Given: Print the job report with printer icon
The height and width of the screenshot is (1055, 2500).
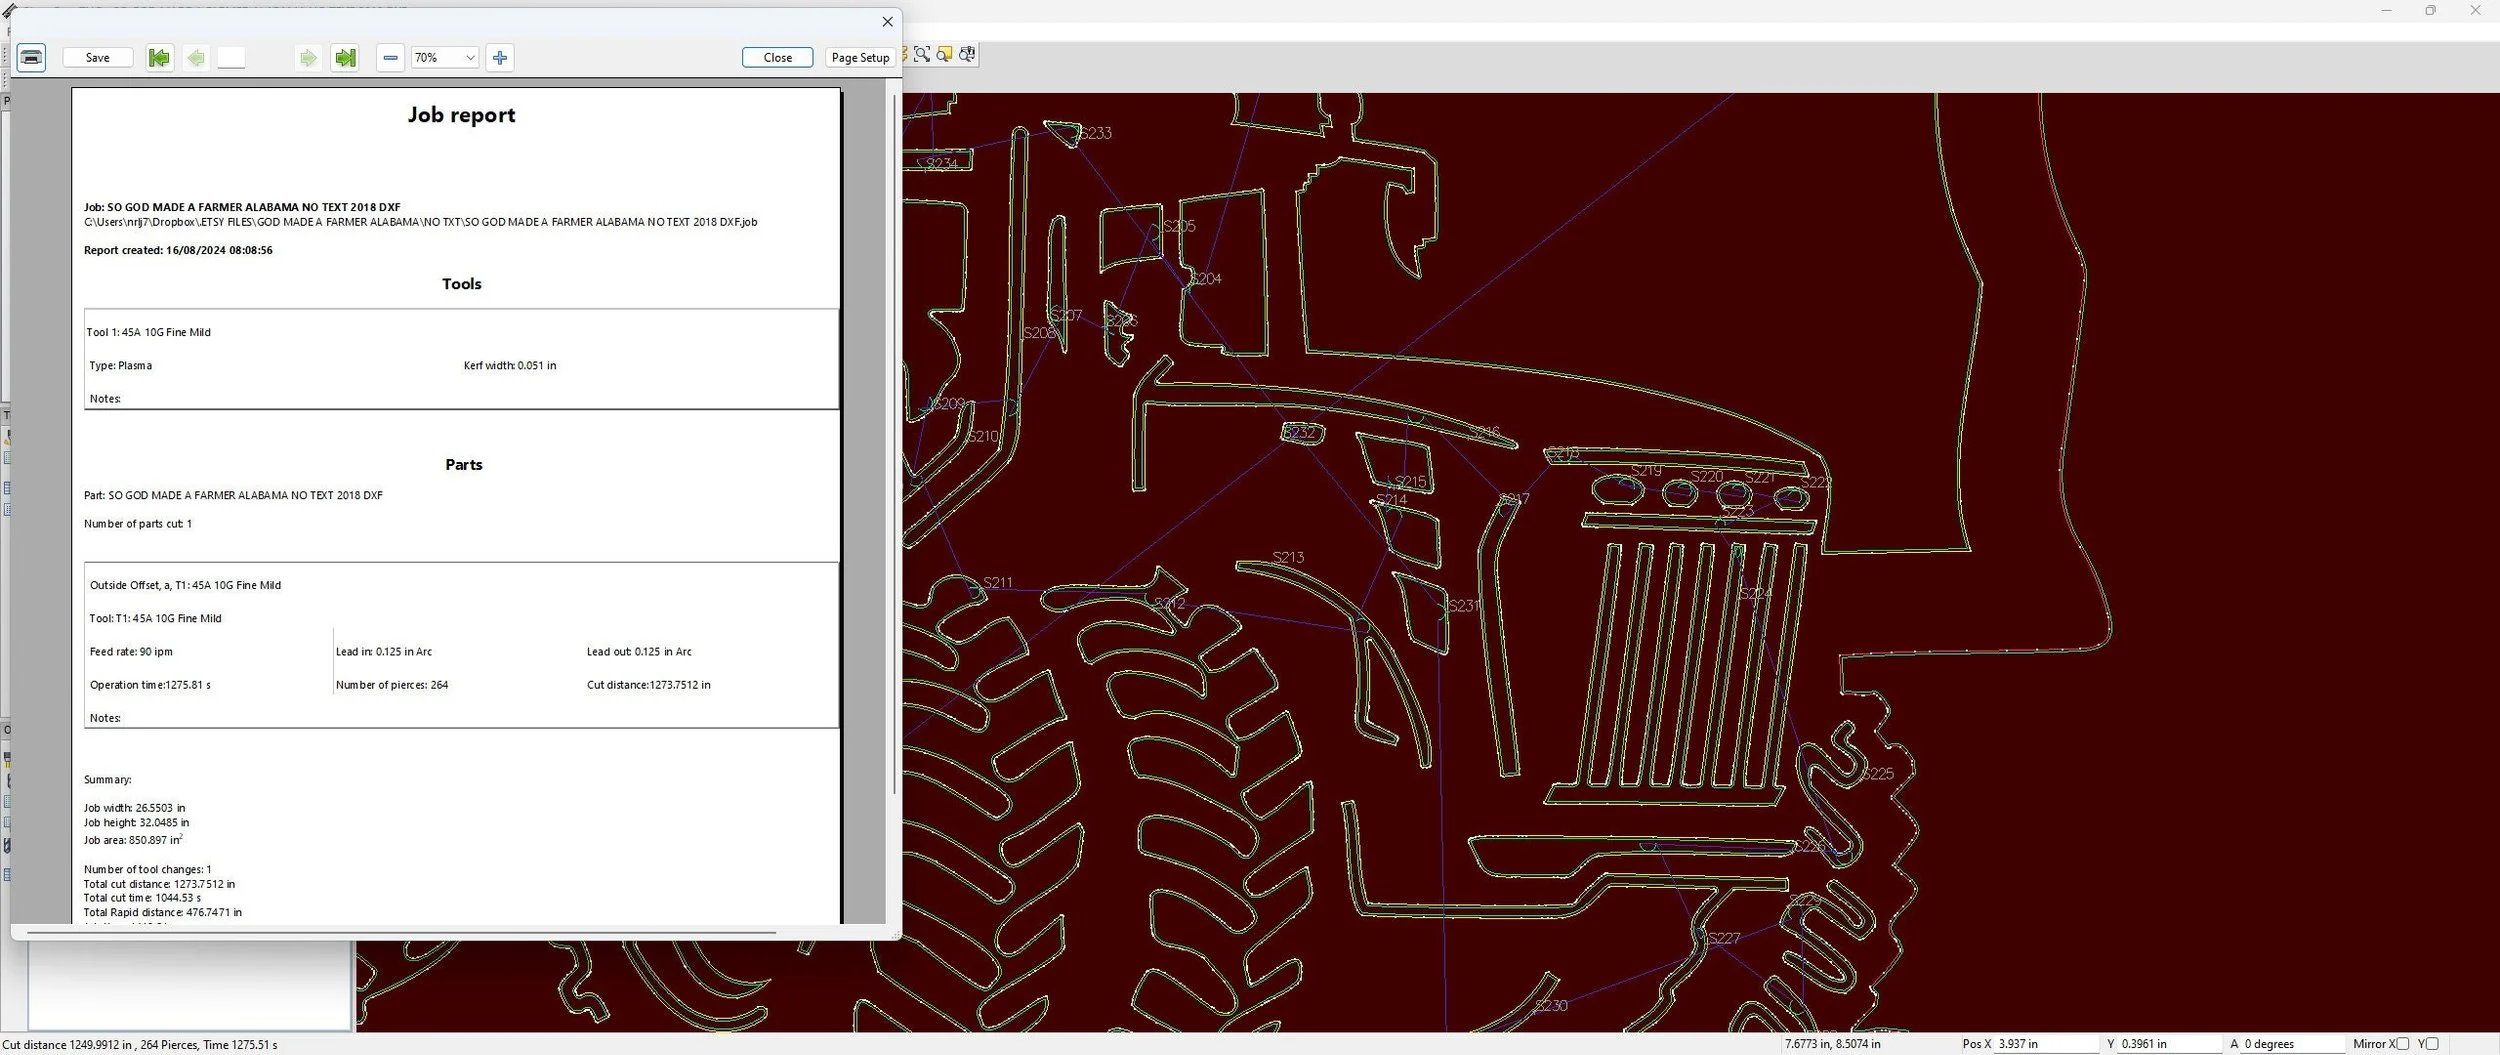Looking at the screenshot, I should point(31,57).
